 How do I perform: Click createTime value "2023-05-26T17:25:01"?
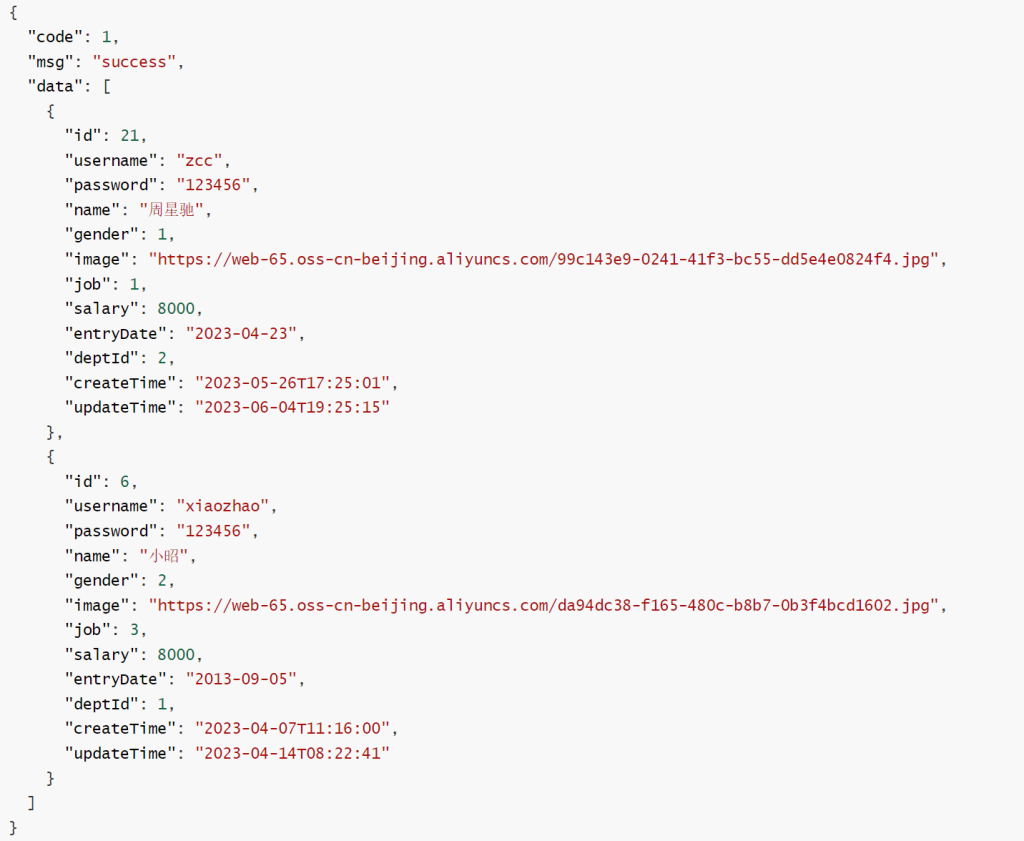tap(296, 383)
